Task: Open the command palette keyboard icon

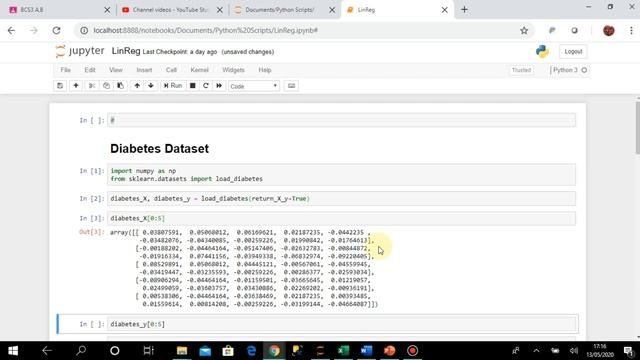Action: 291,86
